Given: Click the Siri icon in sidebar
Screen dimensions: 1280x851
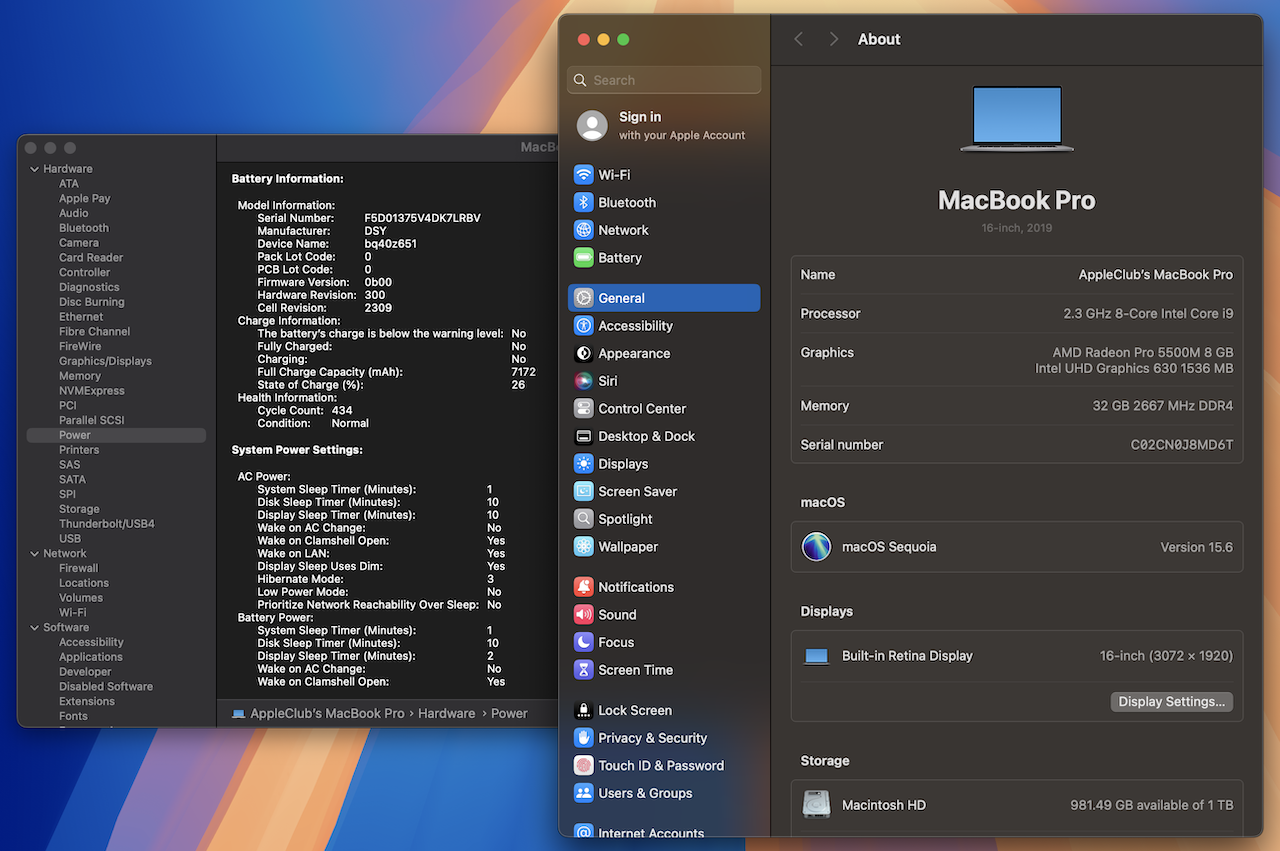Looking at the screenshot, I should pos(584,381).
